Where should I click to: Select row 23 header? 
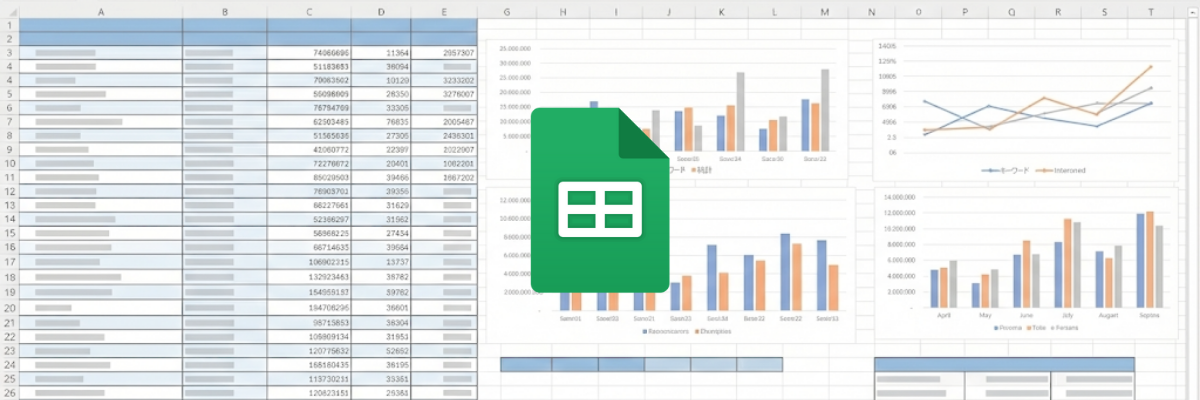(9, 352)
